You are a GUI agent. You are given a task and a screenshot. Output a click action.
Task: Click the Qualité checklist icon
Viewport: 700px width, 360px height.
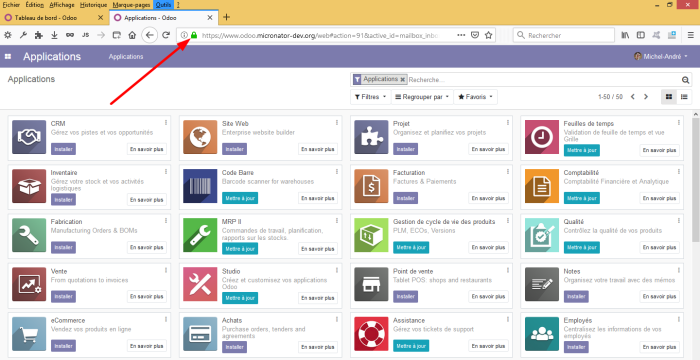tap(542, 235)
